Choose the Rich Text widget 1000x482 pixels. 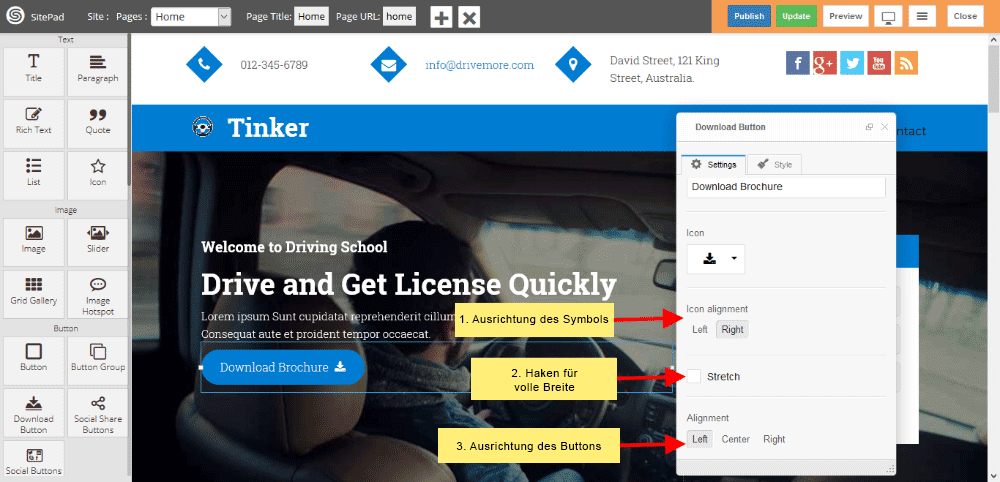click(34, 124)
